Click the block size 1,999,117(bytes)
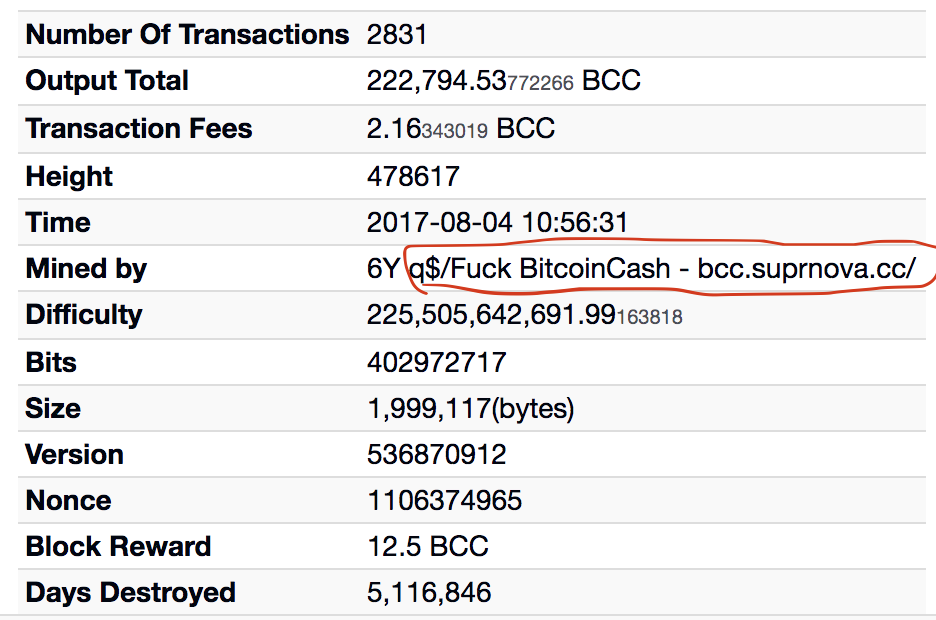This screenshot has height=620, width=936. [x=470, y=409]
